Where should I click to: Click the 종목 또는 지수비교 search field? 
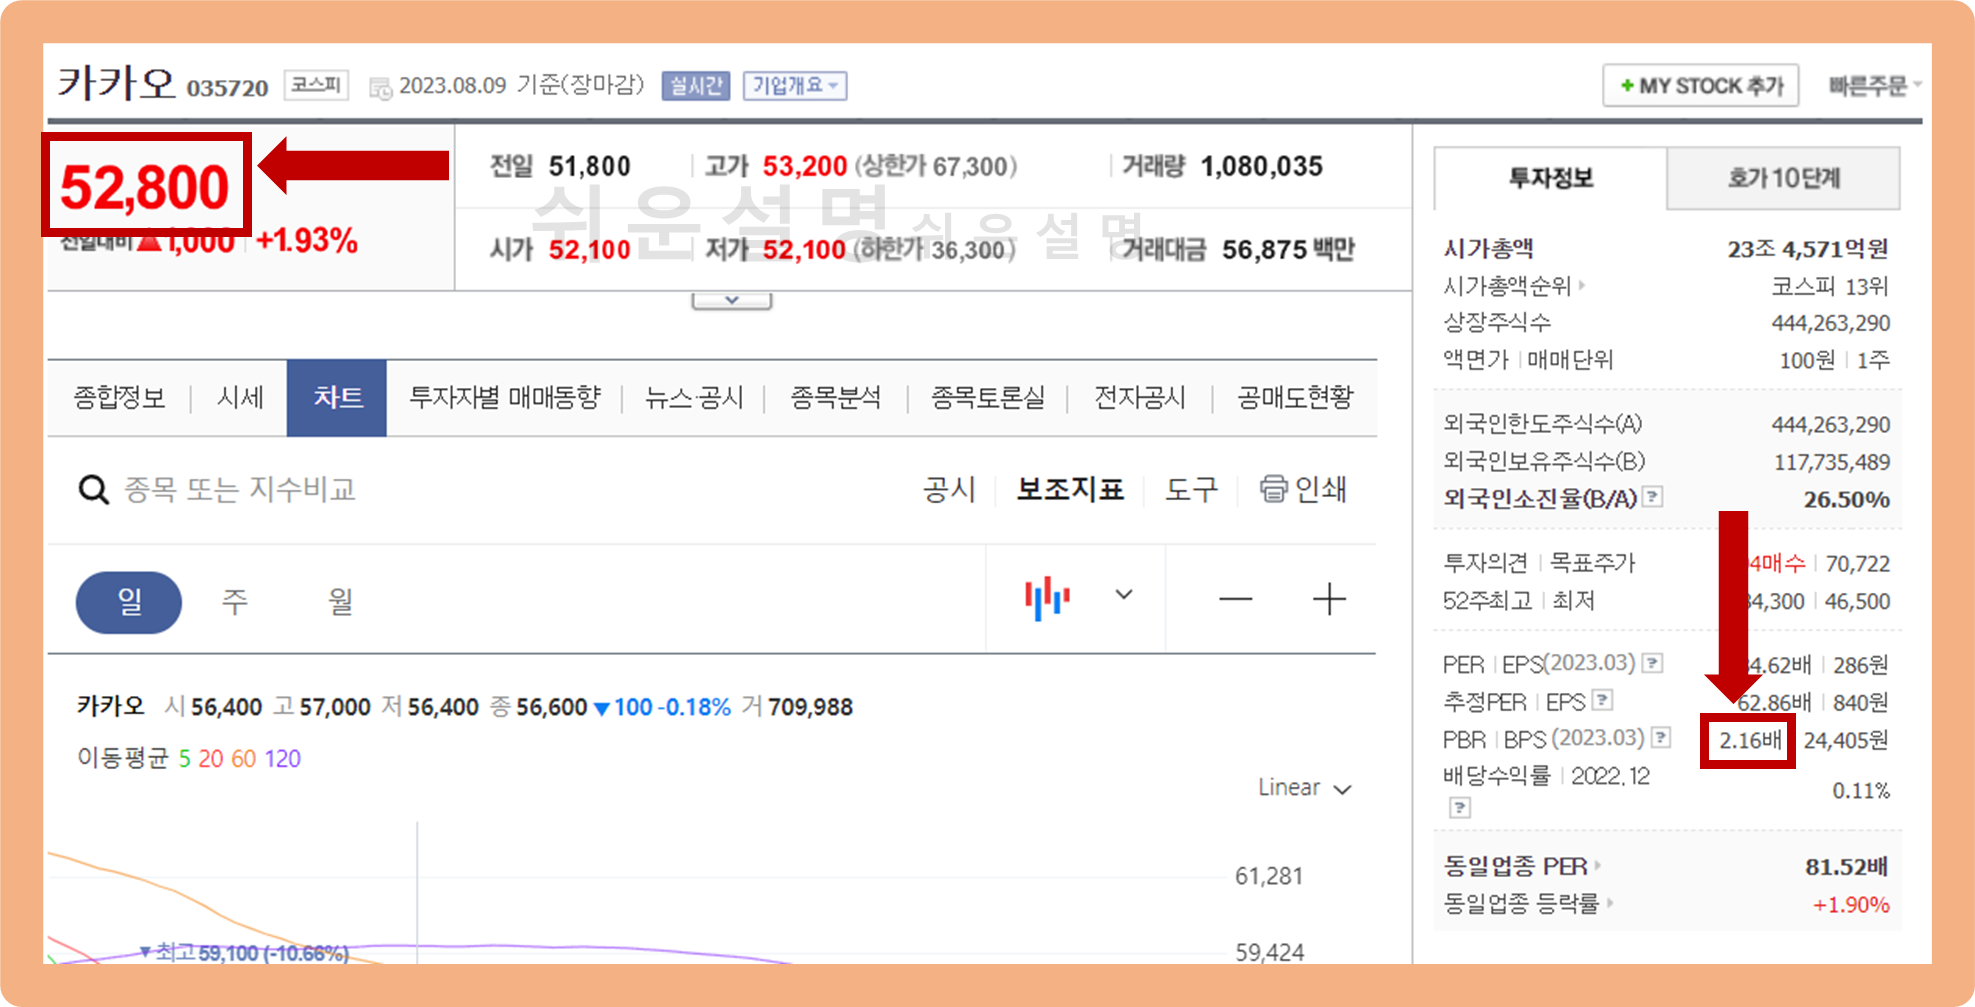[240, 490]
